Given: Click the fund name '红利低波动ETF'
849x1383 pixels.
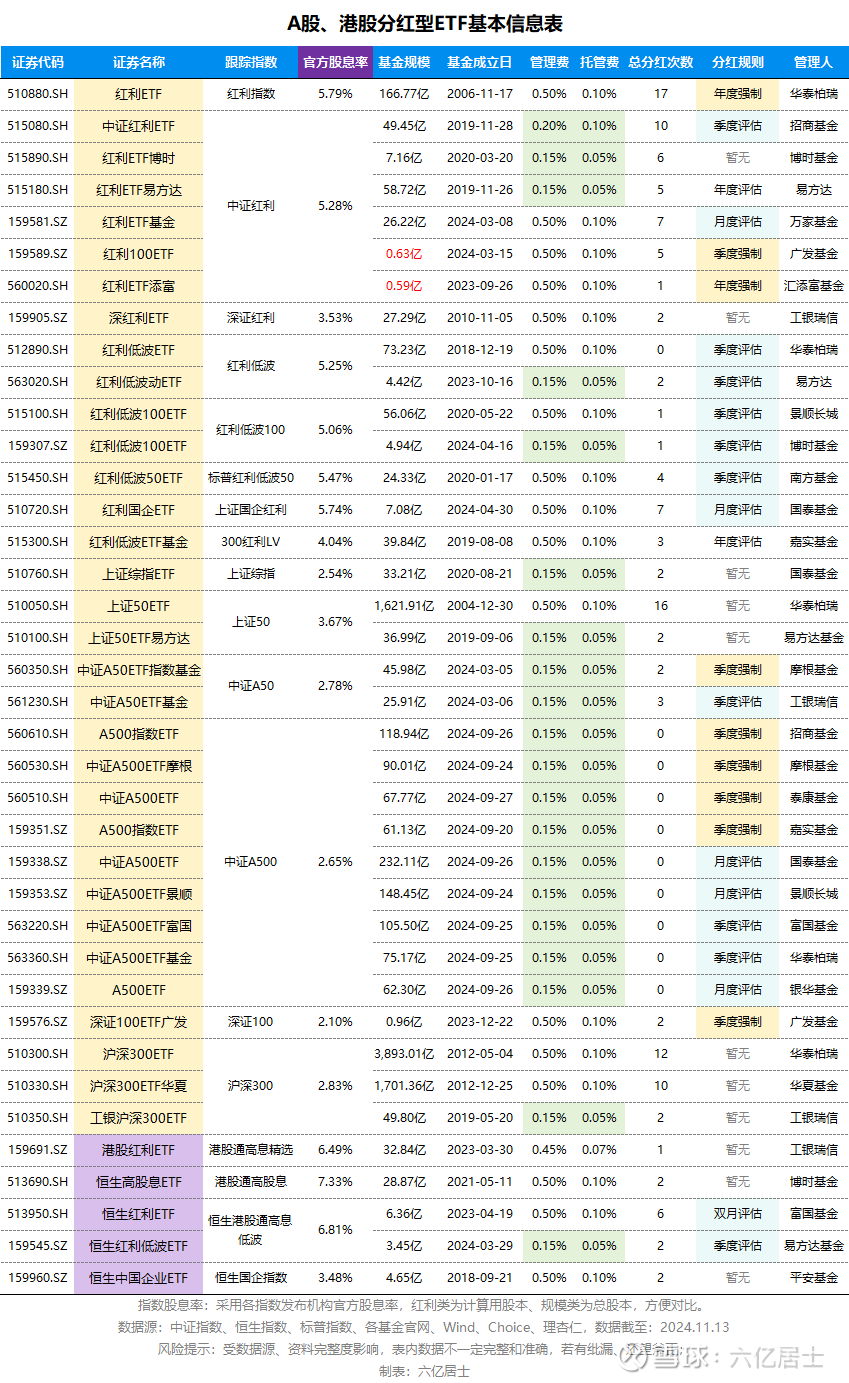Looking at the screenshot, I should (x=138, y=382).
